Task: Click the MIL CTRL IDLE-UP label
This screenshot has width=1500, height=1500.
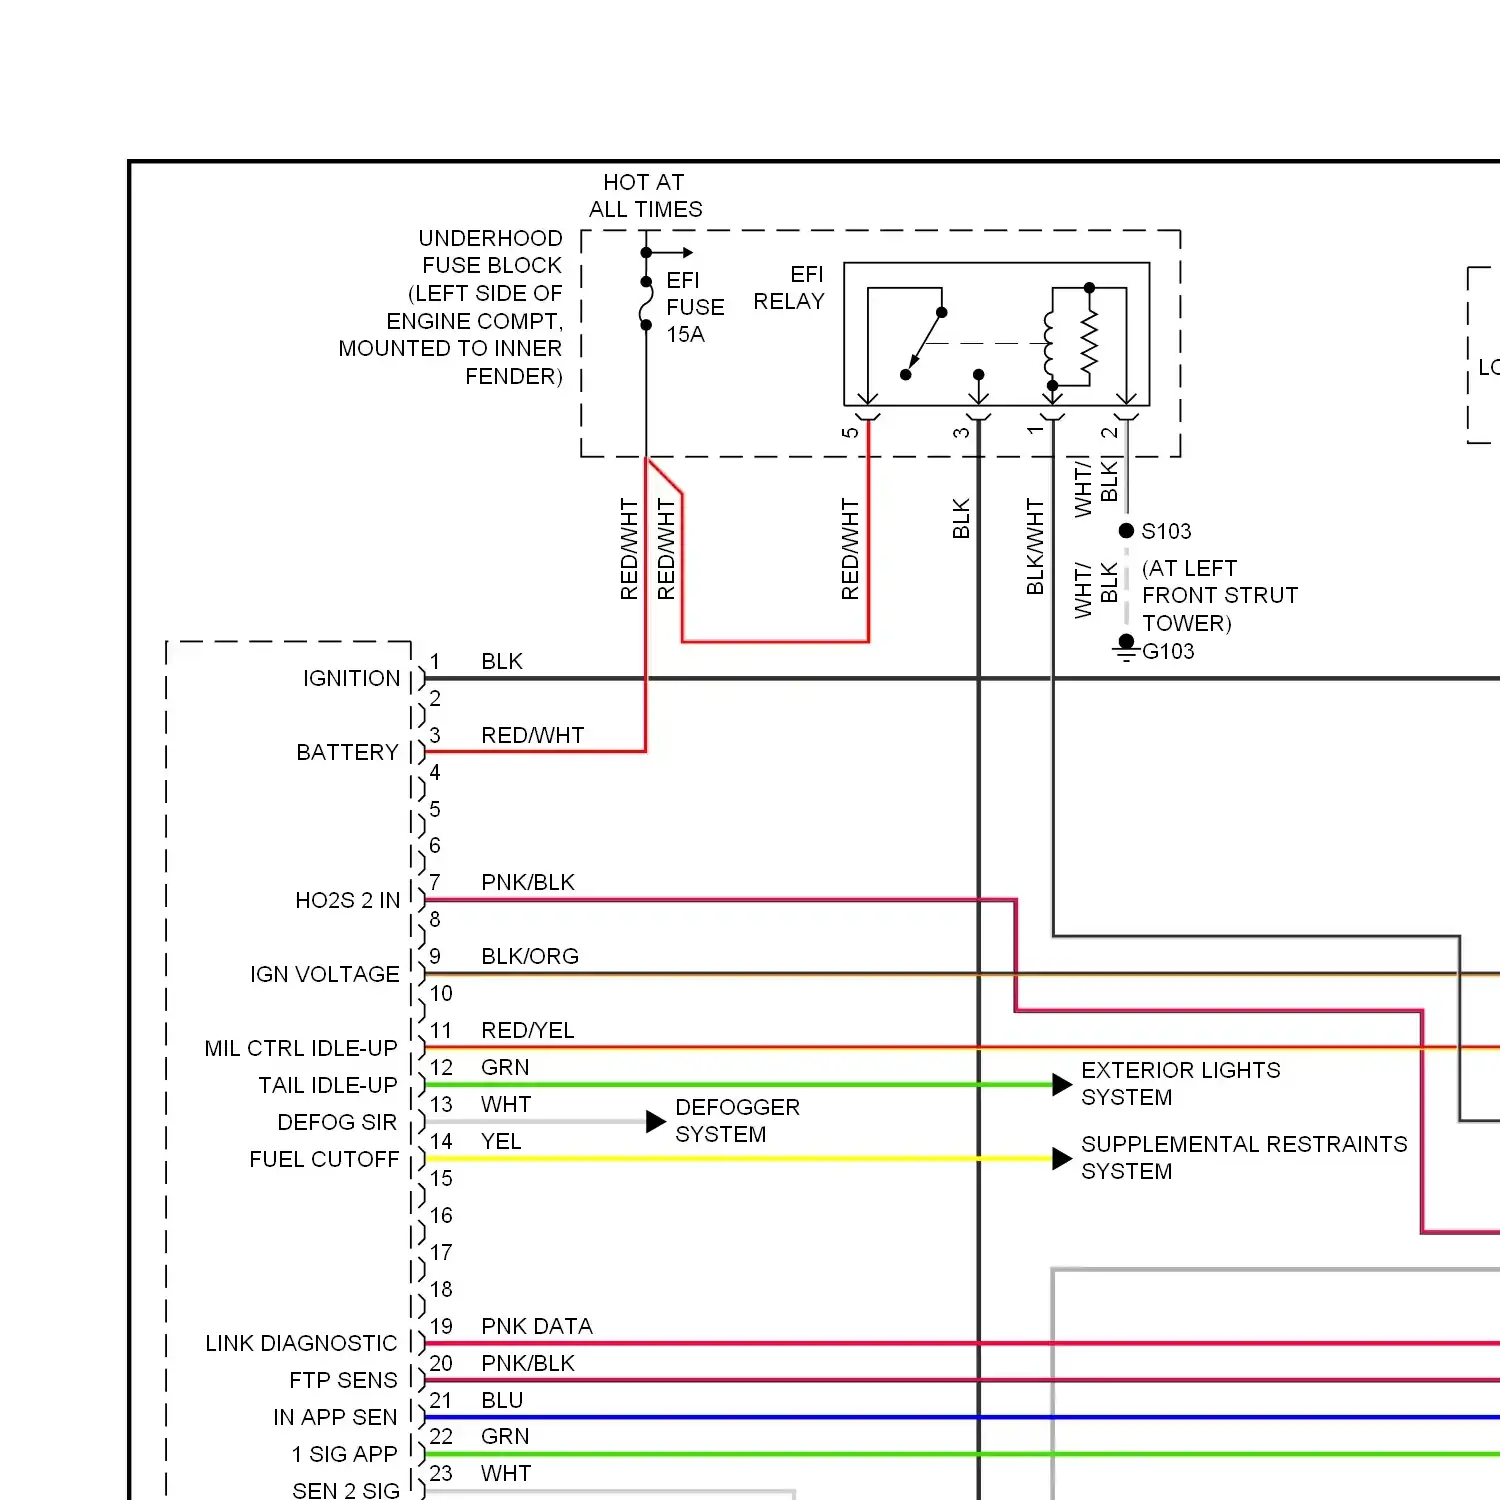Action: [301, 1048]
